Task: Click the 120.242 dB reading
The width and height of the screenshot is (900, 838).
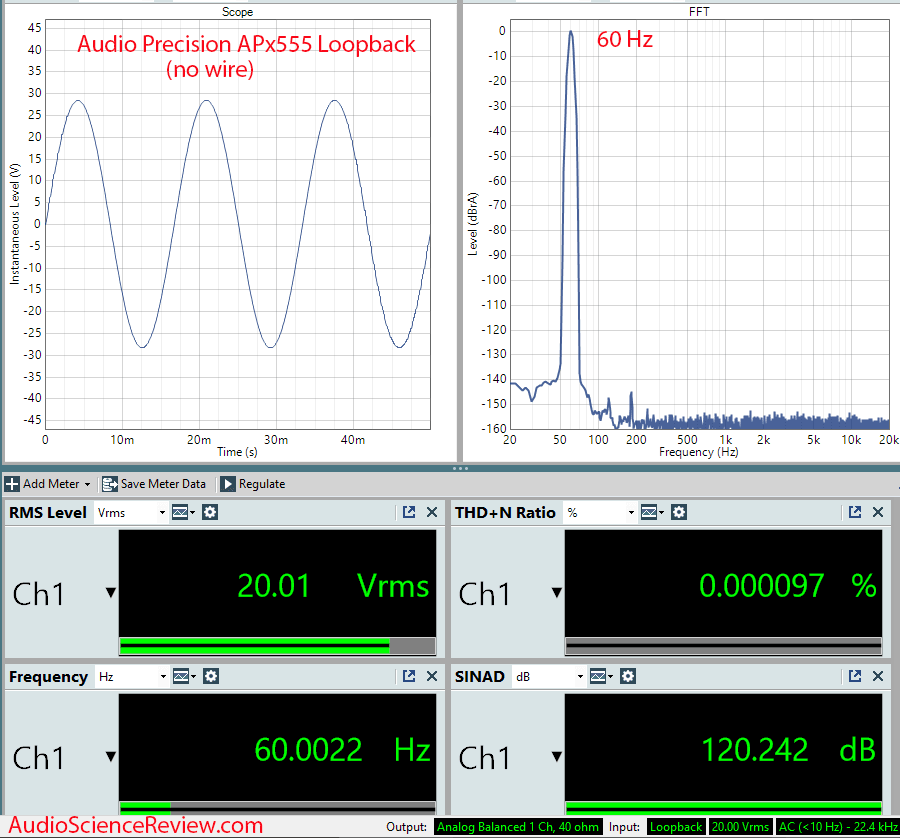Action: click(x=789, y=750)
